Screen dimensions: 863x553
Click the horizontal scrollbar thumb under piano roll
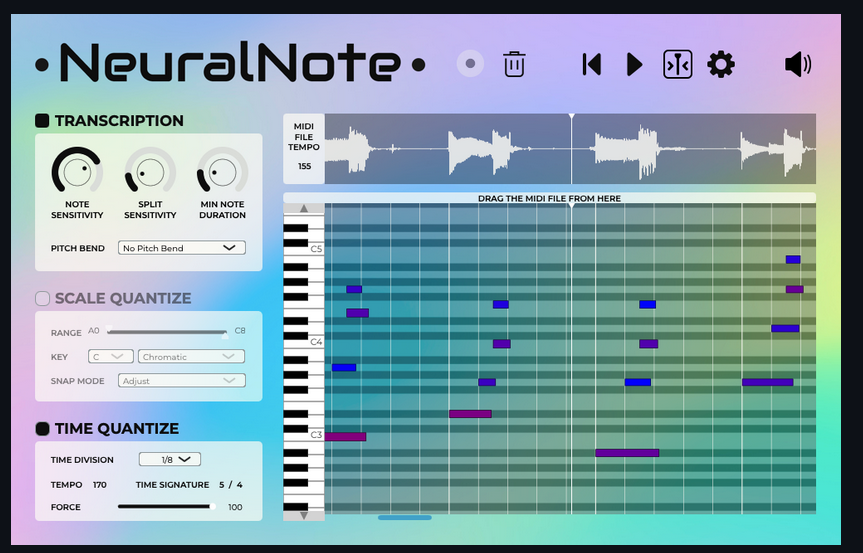pyautogui.click(x=405, y=518)
